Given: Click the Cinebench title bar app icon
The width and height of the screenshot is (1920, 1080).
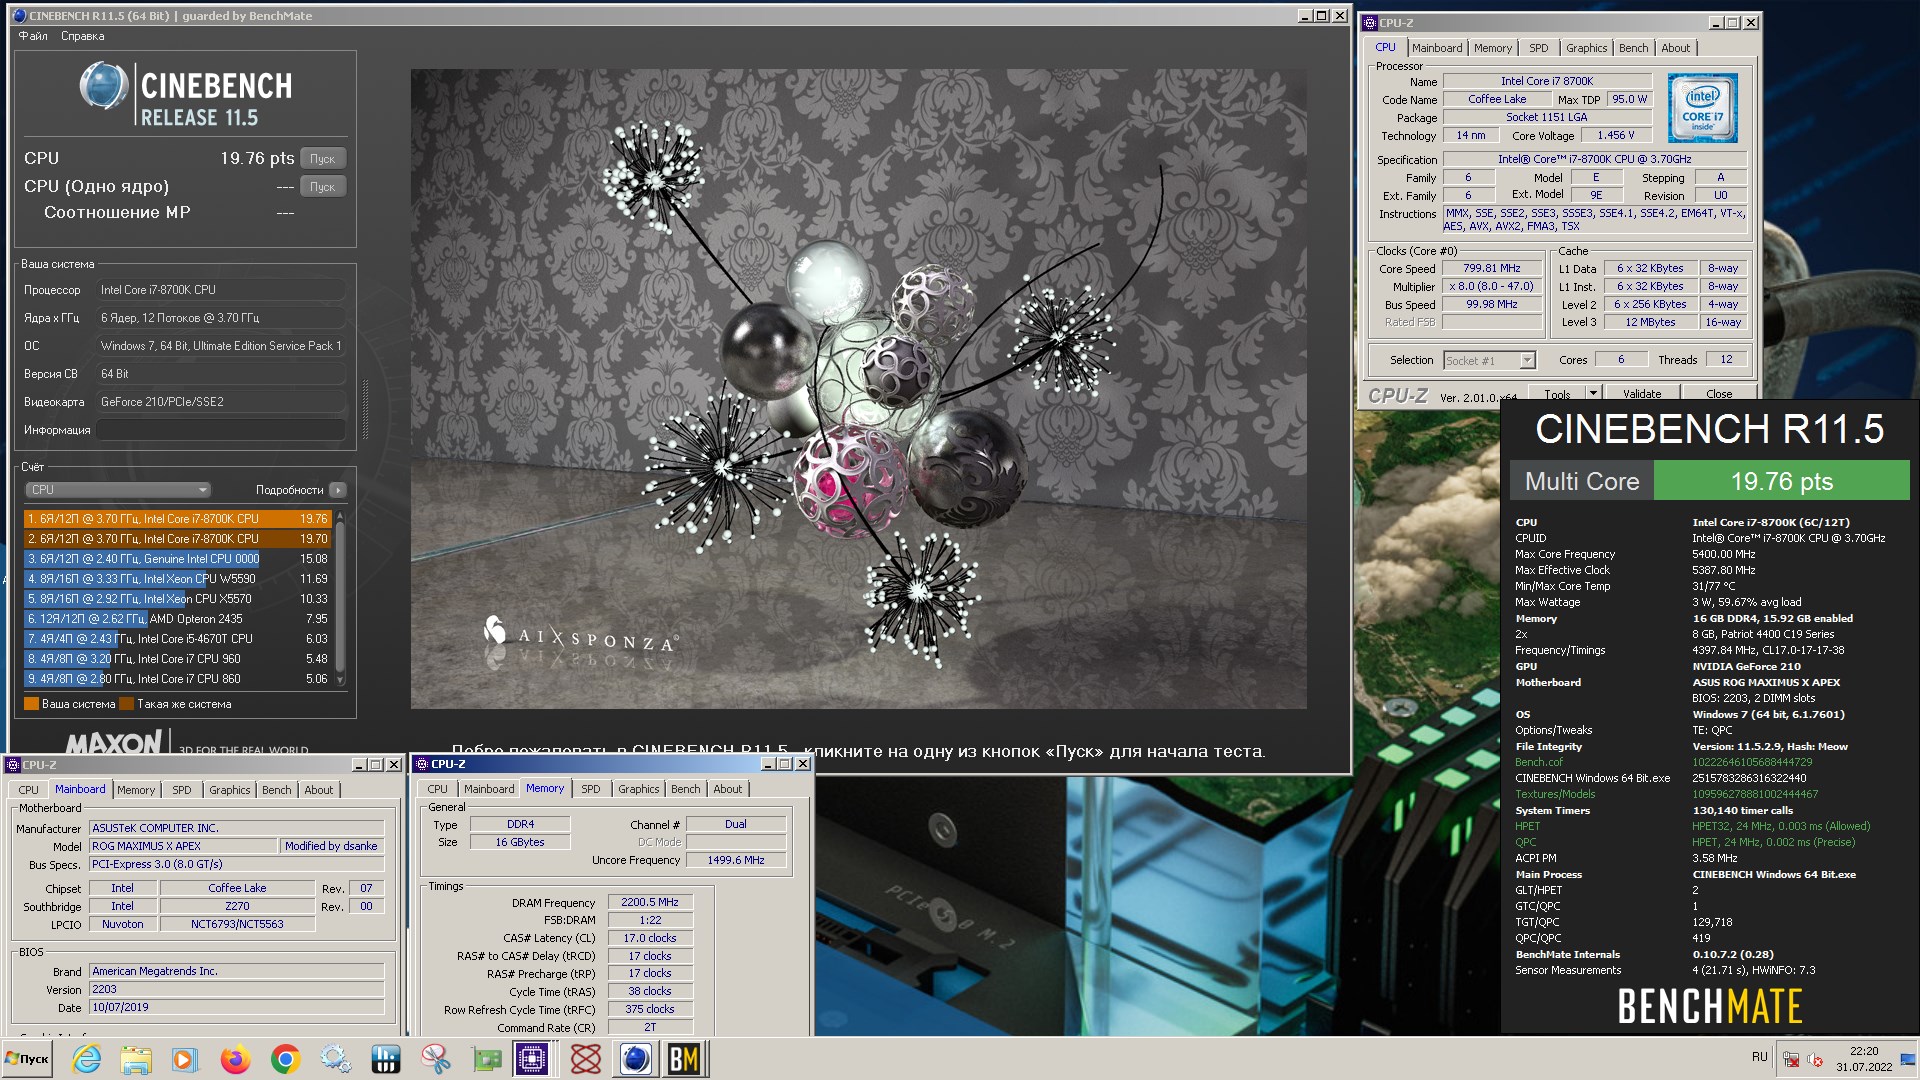Looking at the screenshot, I should click(x=19, y=15).
